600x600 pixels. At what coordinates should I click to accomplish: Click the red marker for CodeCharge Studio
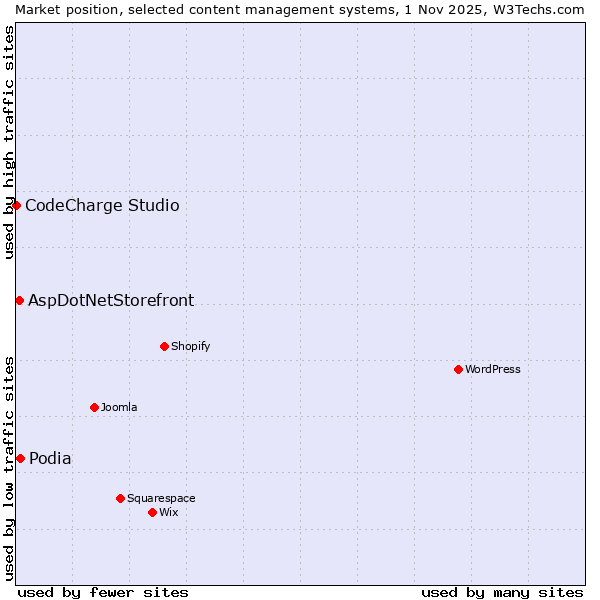pos(16,205)
